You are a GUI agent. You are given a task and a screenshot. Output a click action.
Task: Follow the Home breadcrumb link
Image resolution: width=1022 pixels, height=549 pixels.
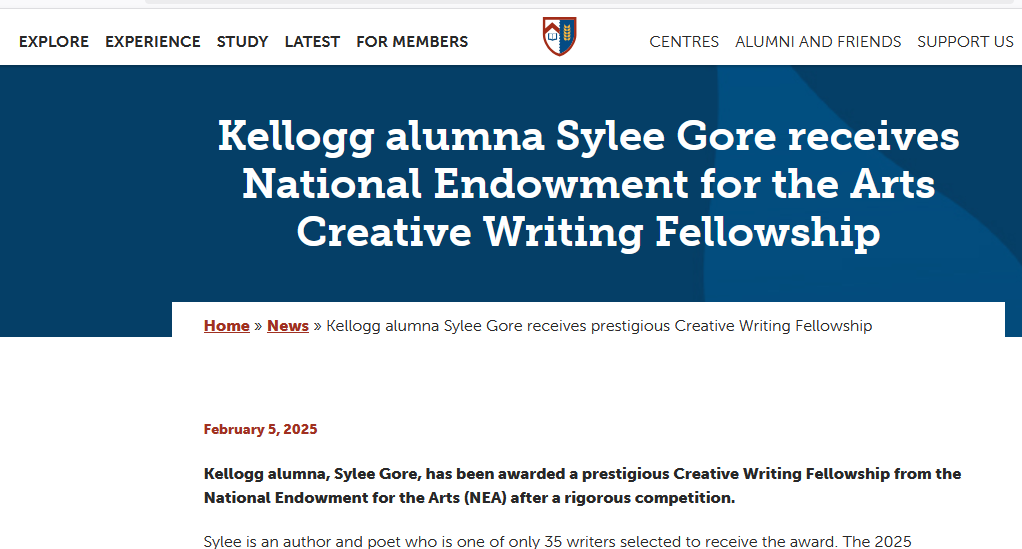[x=226, y=326]
